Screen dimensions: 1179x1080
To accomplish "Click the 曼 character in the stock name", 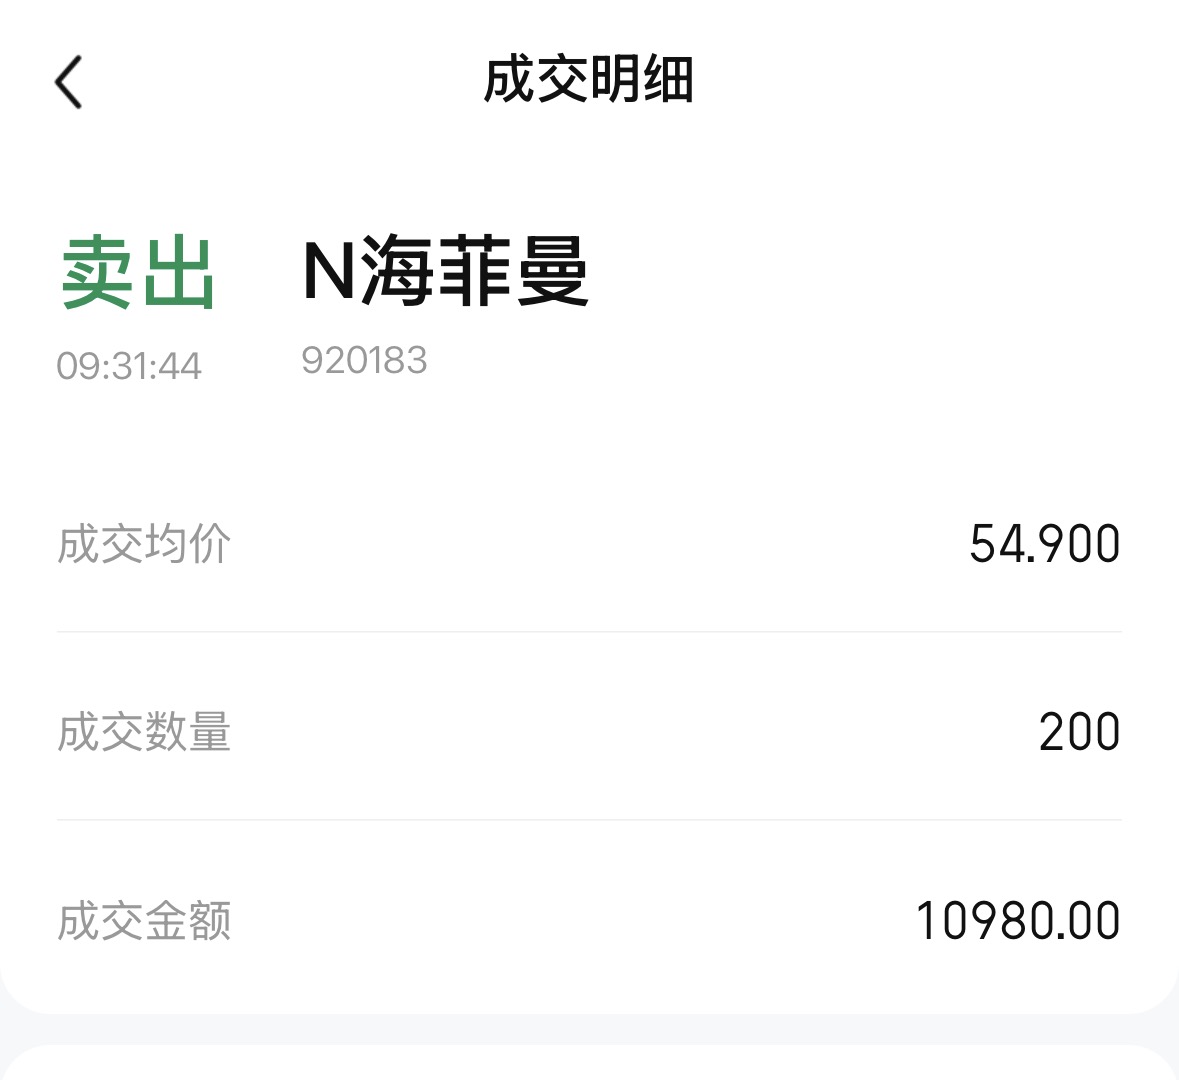I will (x=552, y=272).
